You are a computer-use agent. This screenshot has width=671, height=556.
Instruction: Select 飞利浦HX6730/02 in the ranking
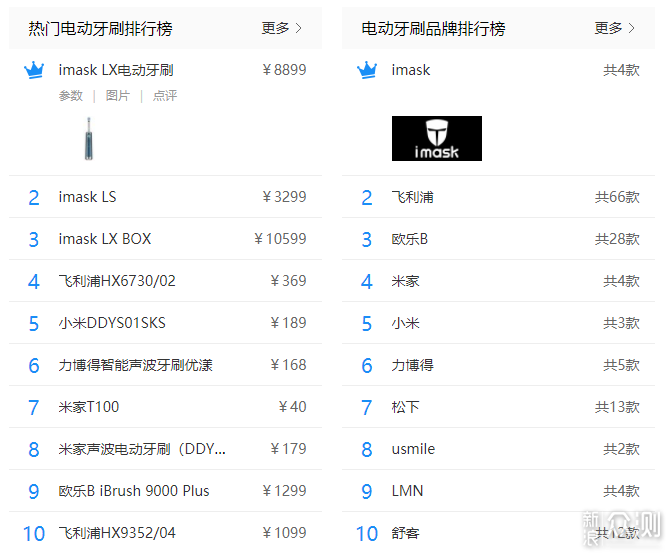117,281
